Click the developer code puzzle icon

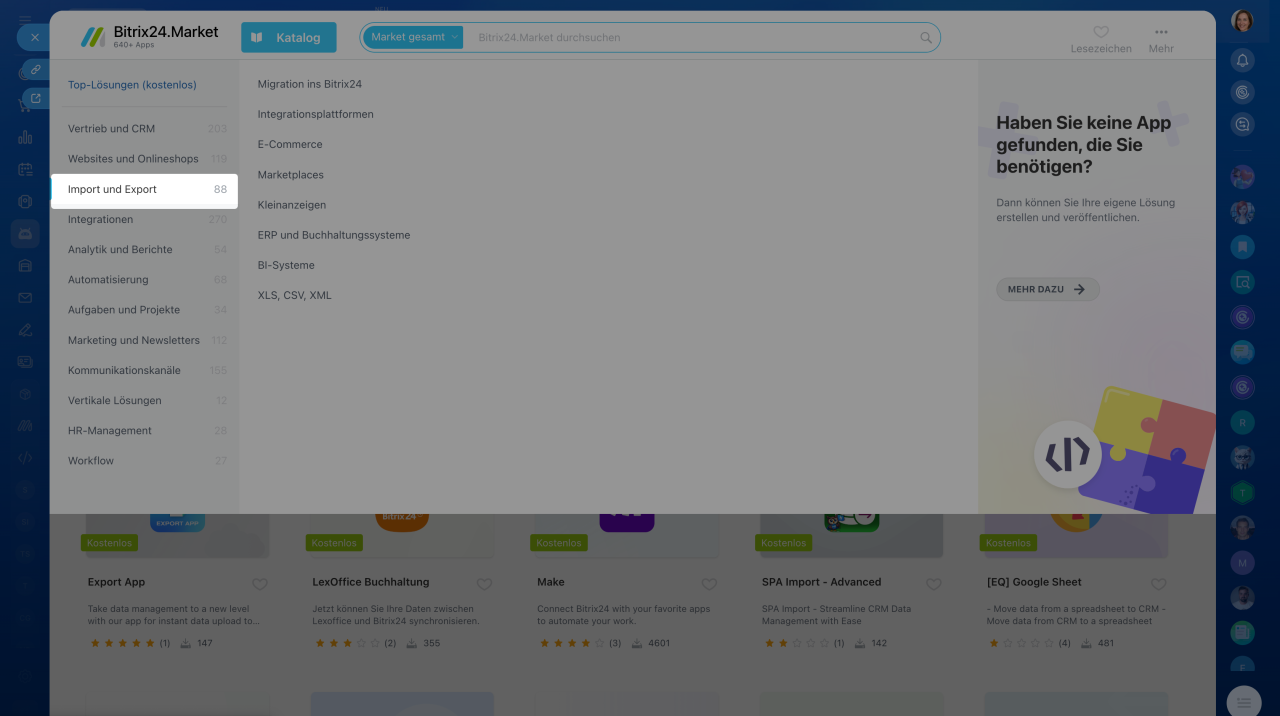1067,455
